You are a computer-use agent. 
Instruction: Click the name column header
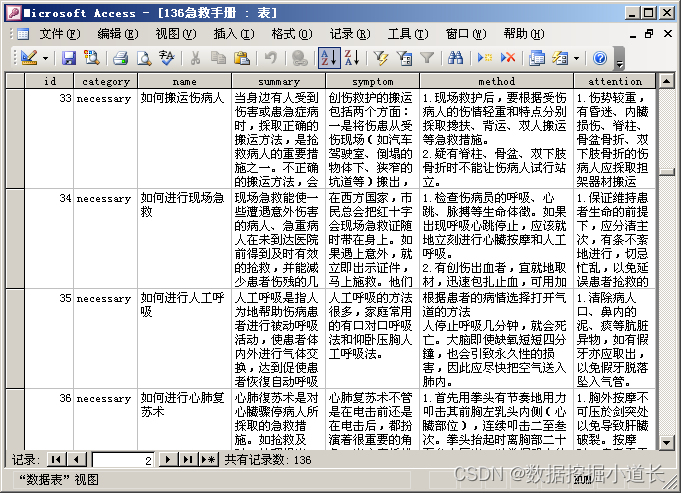coord(184,81)
